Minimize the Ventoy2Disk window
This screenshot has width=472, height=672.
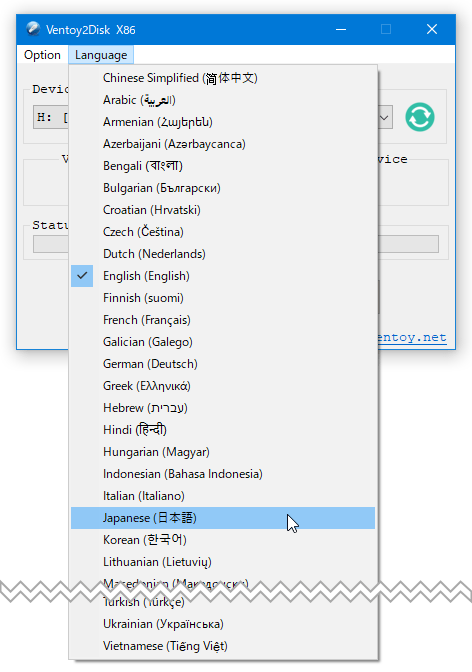(x=341, y=29)
